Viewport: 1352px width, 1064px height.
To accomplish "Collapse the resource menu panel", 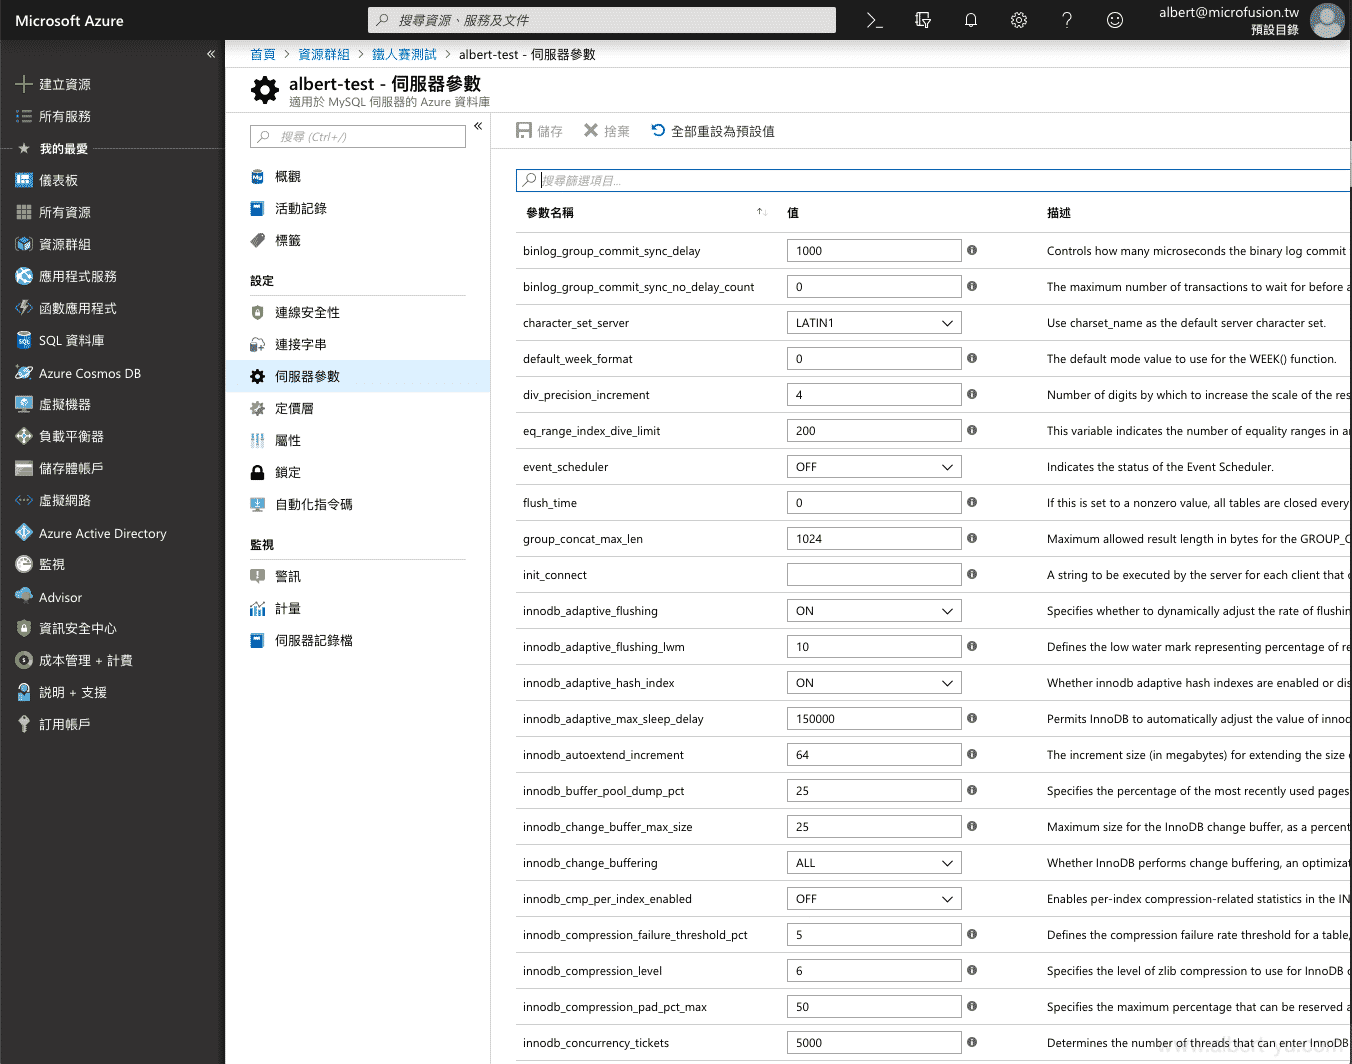I will coord(478,126).
